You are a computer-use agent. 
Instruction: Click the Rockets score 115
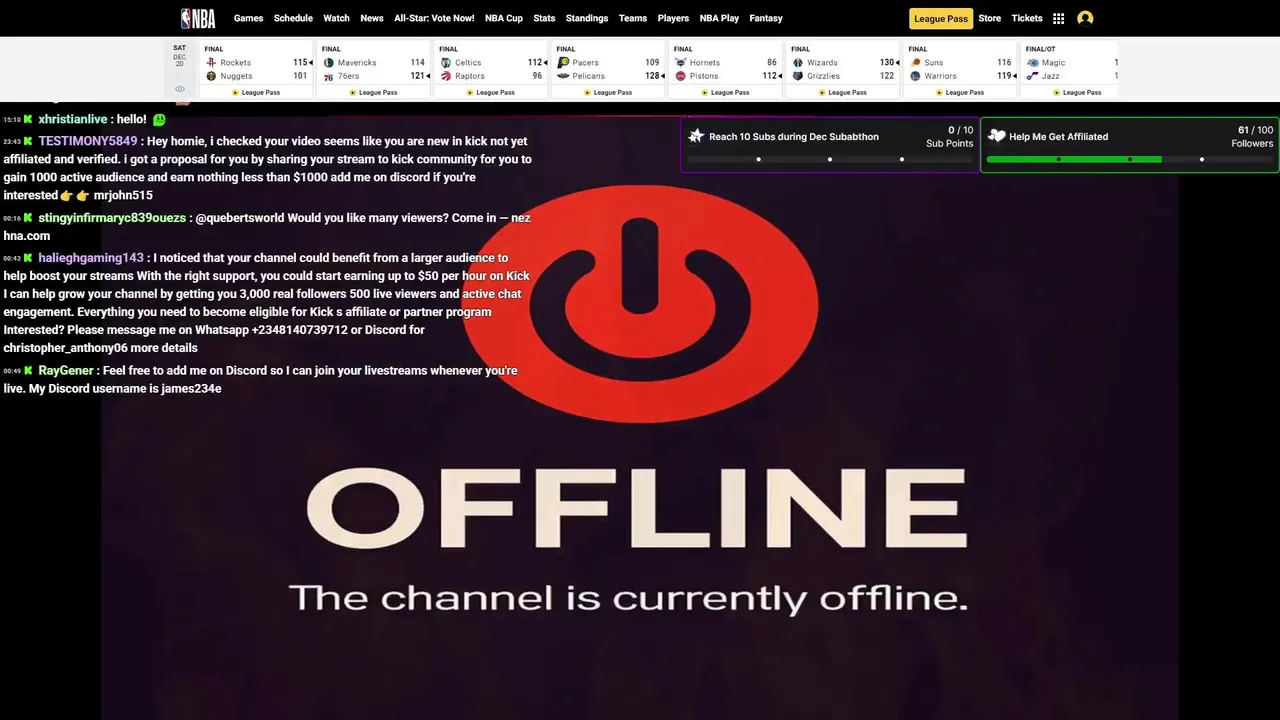pos(300,62)
